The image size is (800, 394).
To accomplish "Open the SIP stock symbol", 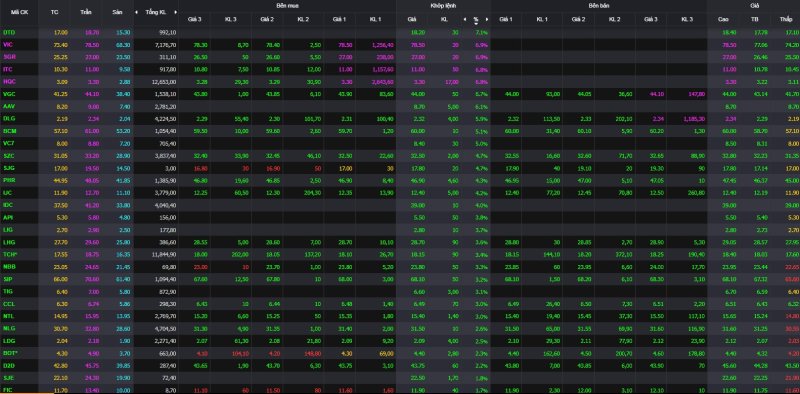I will point(8,279).
